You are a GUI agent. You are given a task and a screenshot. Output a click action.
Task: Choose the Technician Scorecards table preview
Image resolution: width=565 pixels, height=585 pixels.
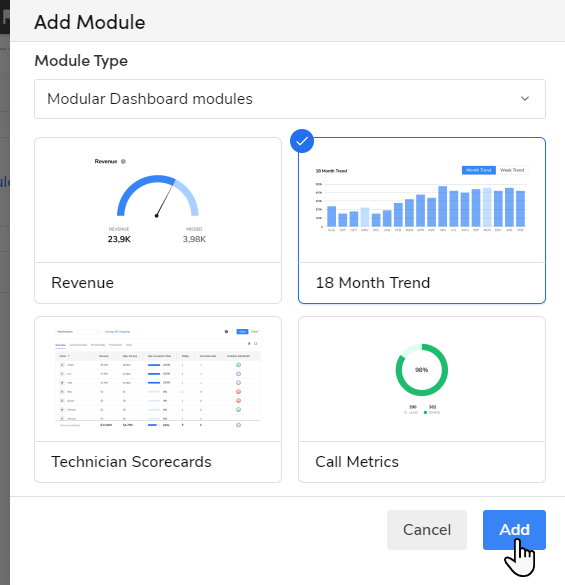[158, 379]
